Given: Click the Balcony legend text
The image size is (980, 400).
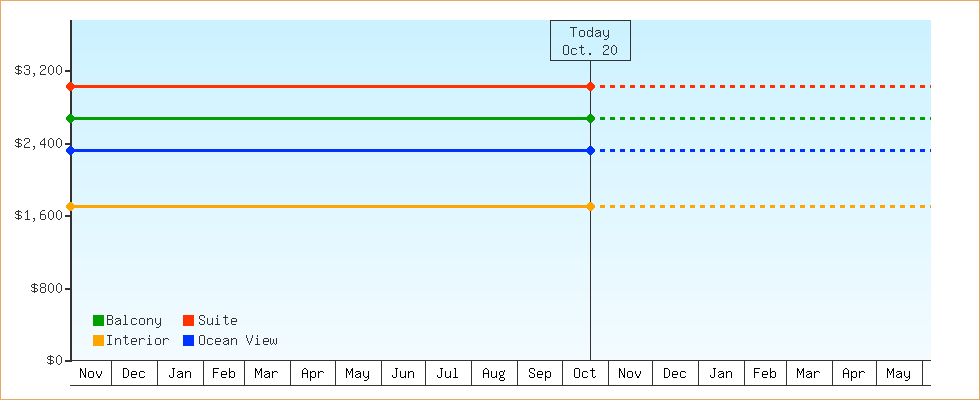Looking at the screenshot, I should pos(133,321).
